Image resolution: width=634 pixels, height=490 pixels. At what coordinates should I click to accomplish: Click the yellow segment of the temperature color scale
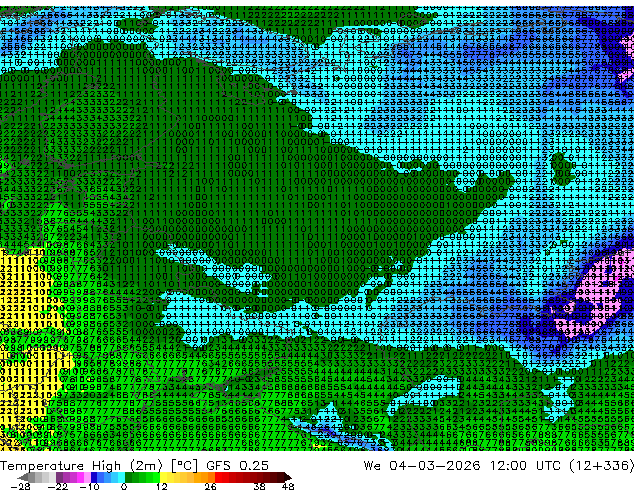(x=163, y=477)
